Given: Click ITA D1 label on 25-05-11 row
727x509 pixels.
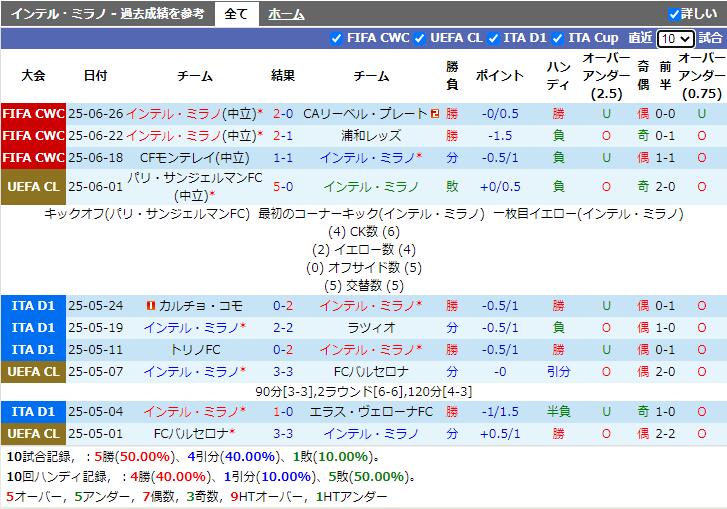Looking at the screenshot, I should [33, 350].
